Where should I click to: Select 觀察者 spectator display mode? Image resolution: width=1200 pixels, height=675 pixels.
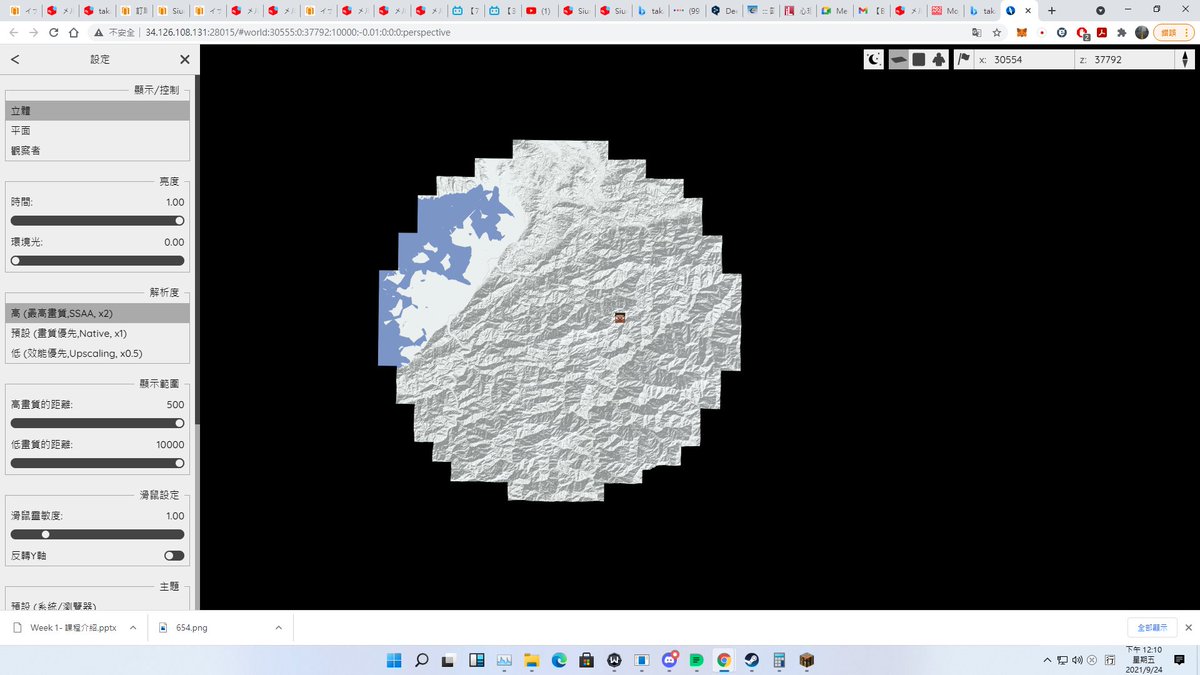[97, 151]
